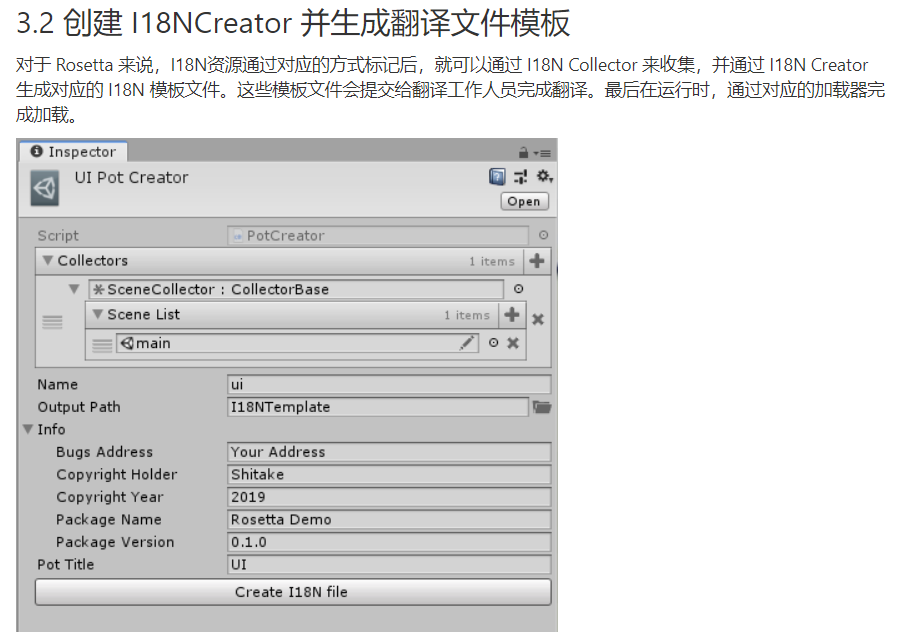Click the UI Pot Creator title text

tap(132, 177)
